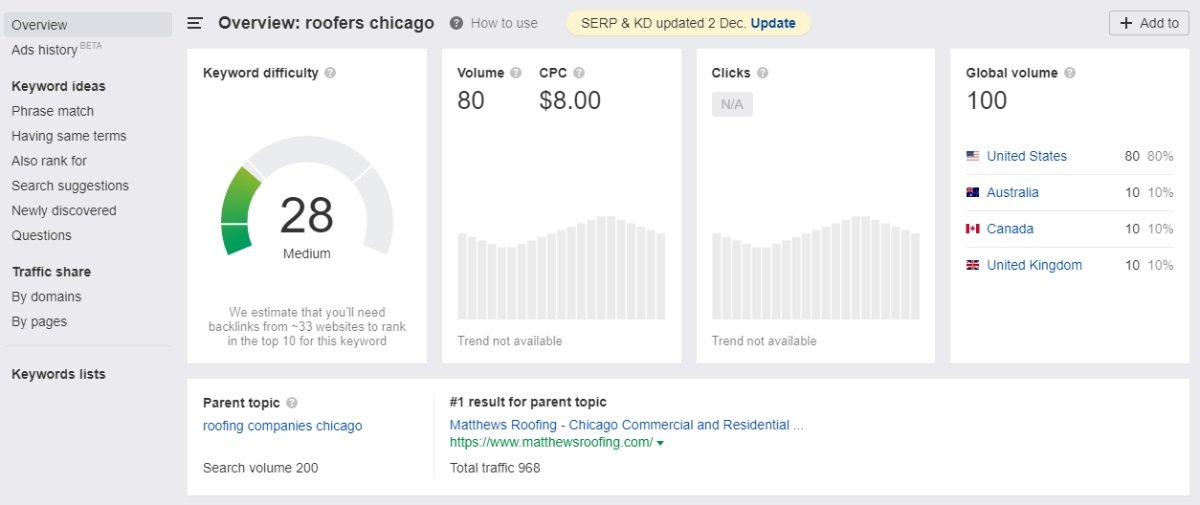Toggle the hamburger sidebar menu icon
1200x505 pixels.
195,23
